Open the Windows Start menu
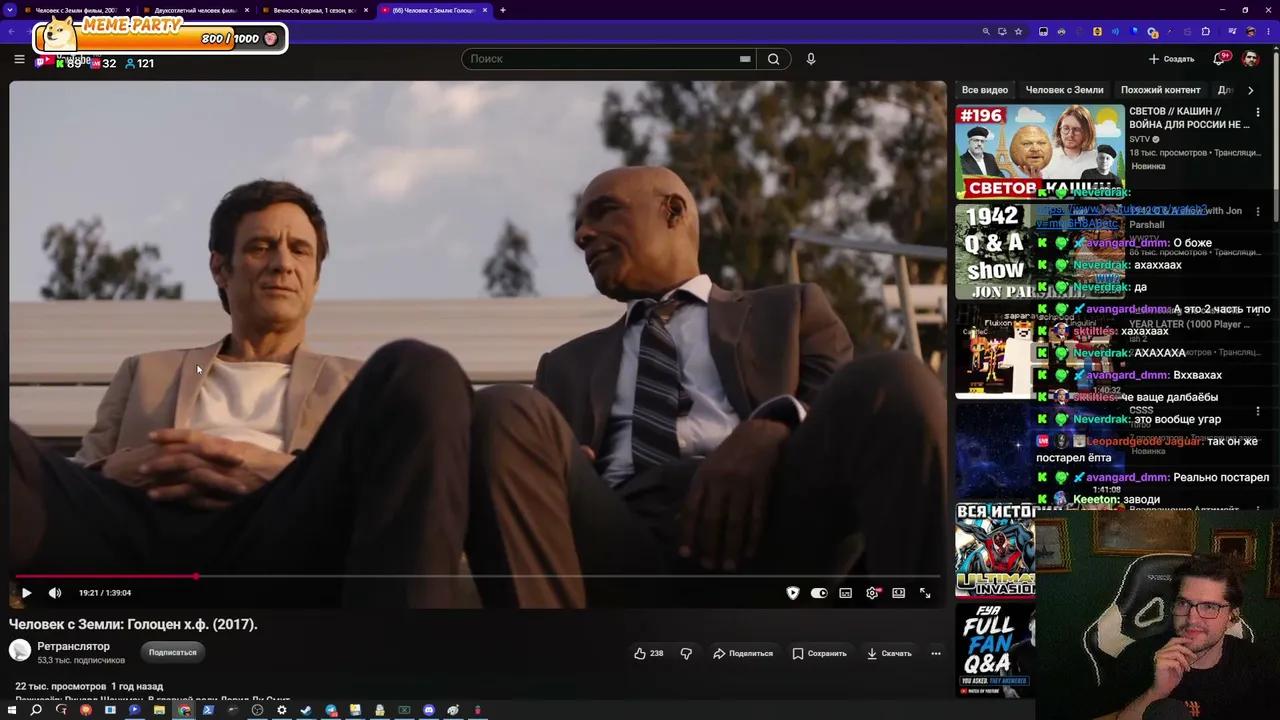Screen dimensions: 1280x720 point(12,710)
